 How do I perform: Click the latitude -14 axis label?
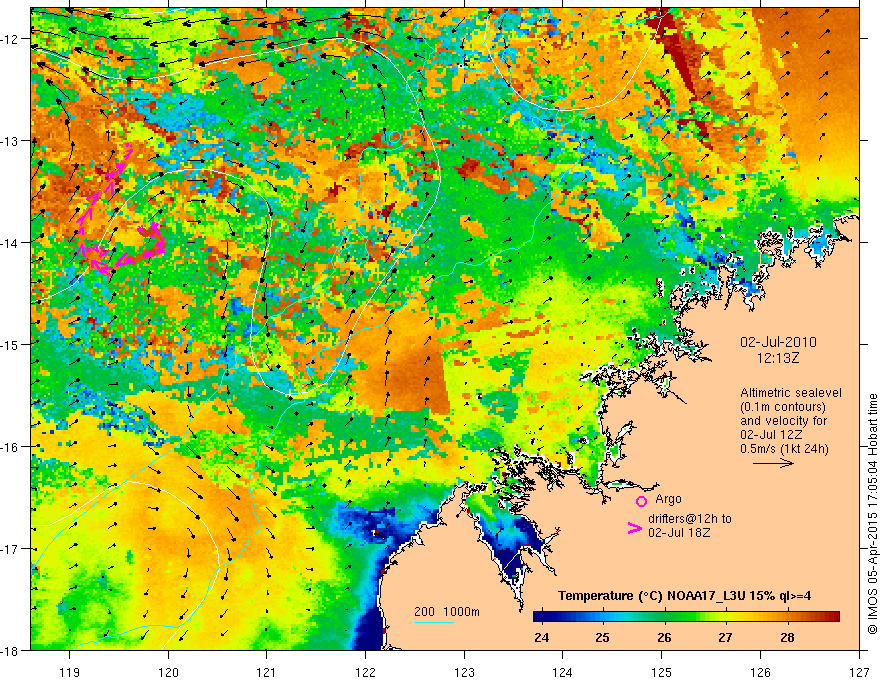tap(11, 243)
